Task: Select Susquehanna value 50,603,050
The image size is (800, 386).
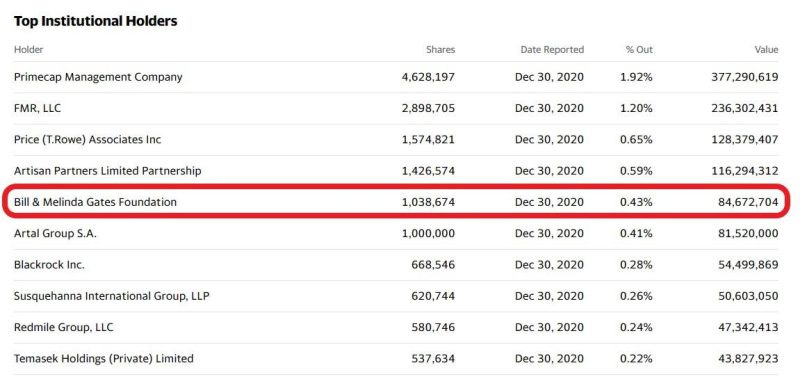Action: point(749,296)
